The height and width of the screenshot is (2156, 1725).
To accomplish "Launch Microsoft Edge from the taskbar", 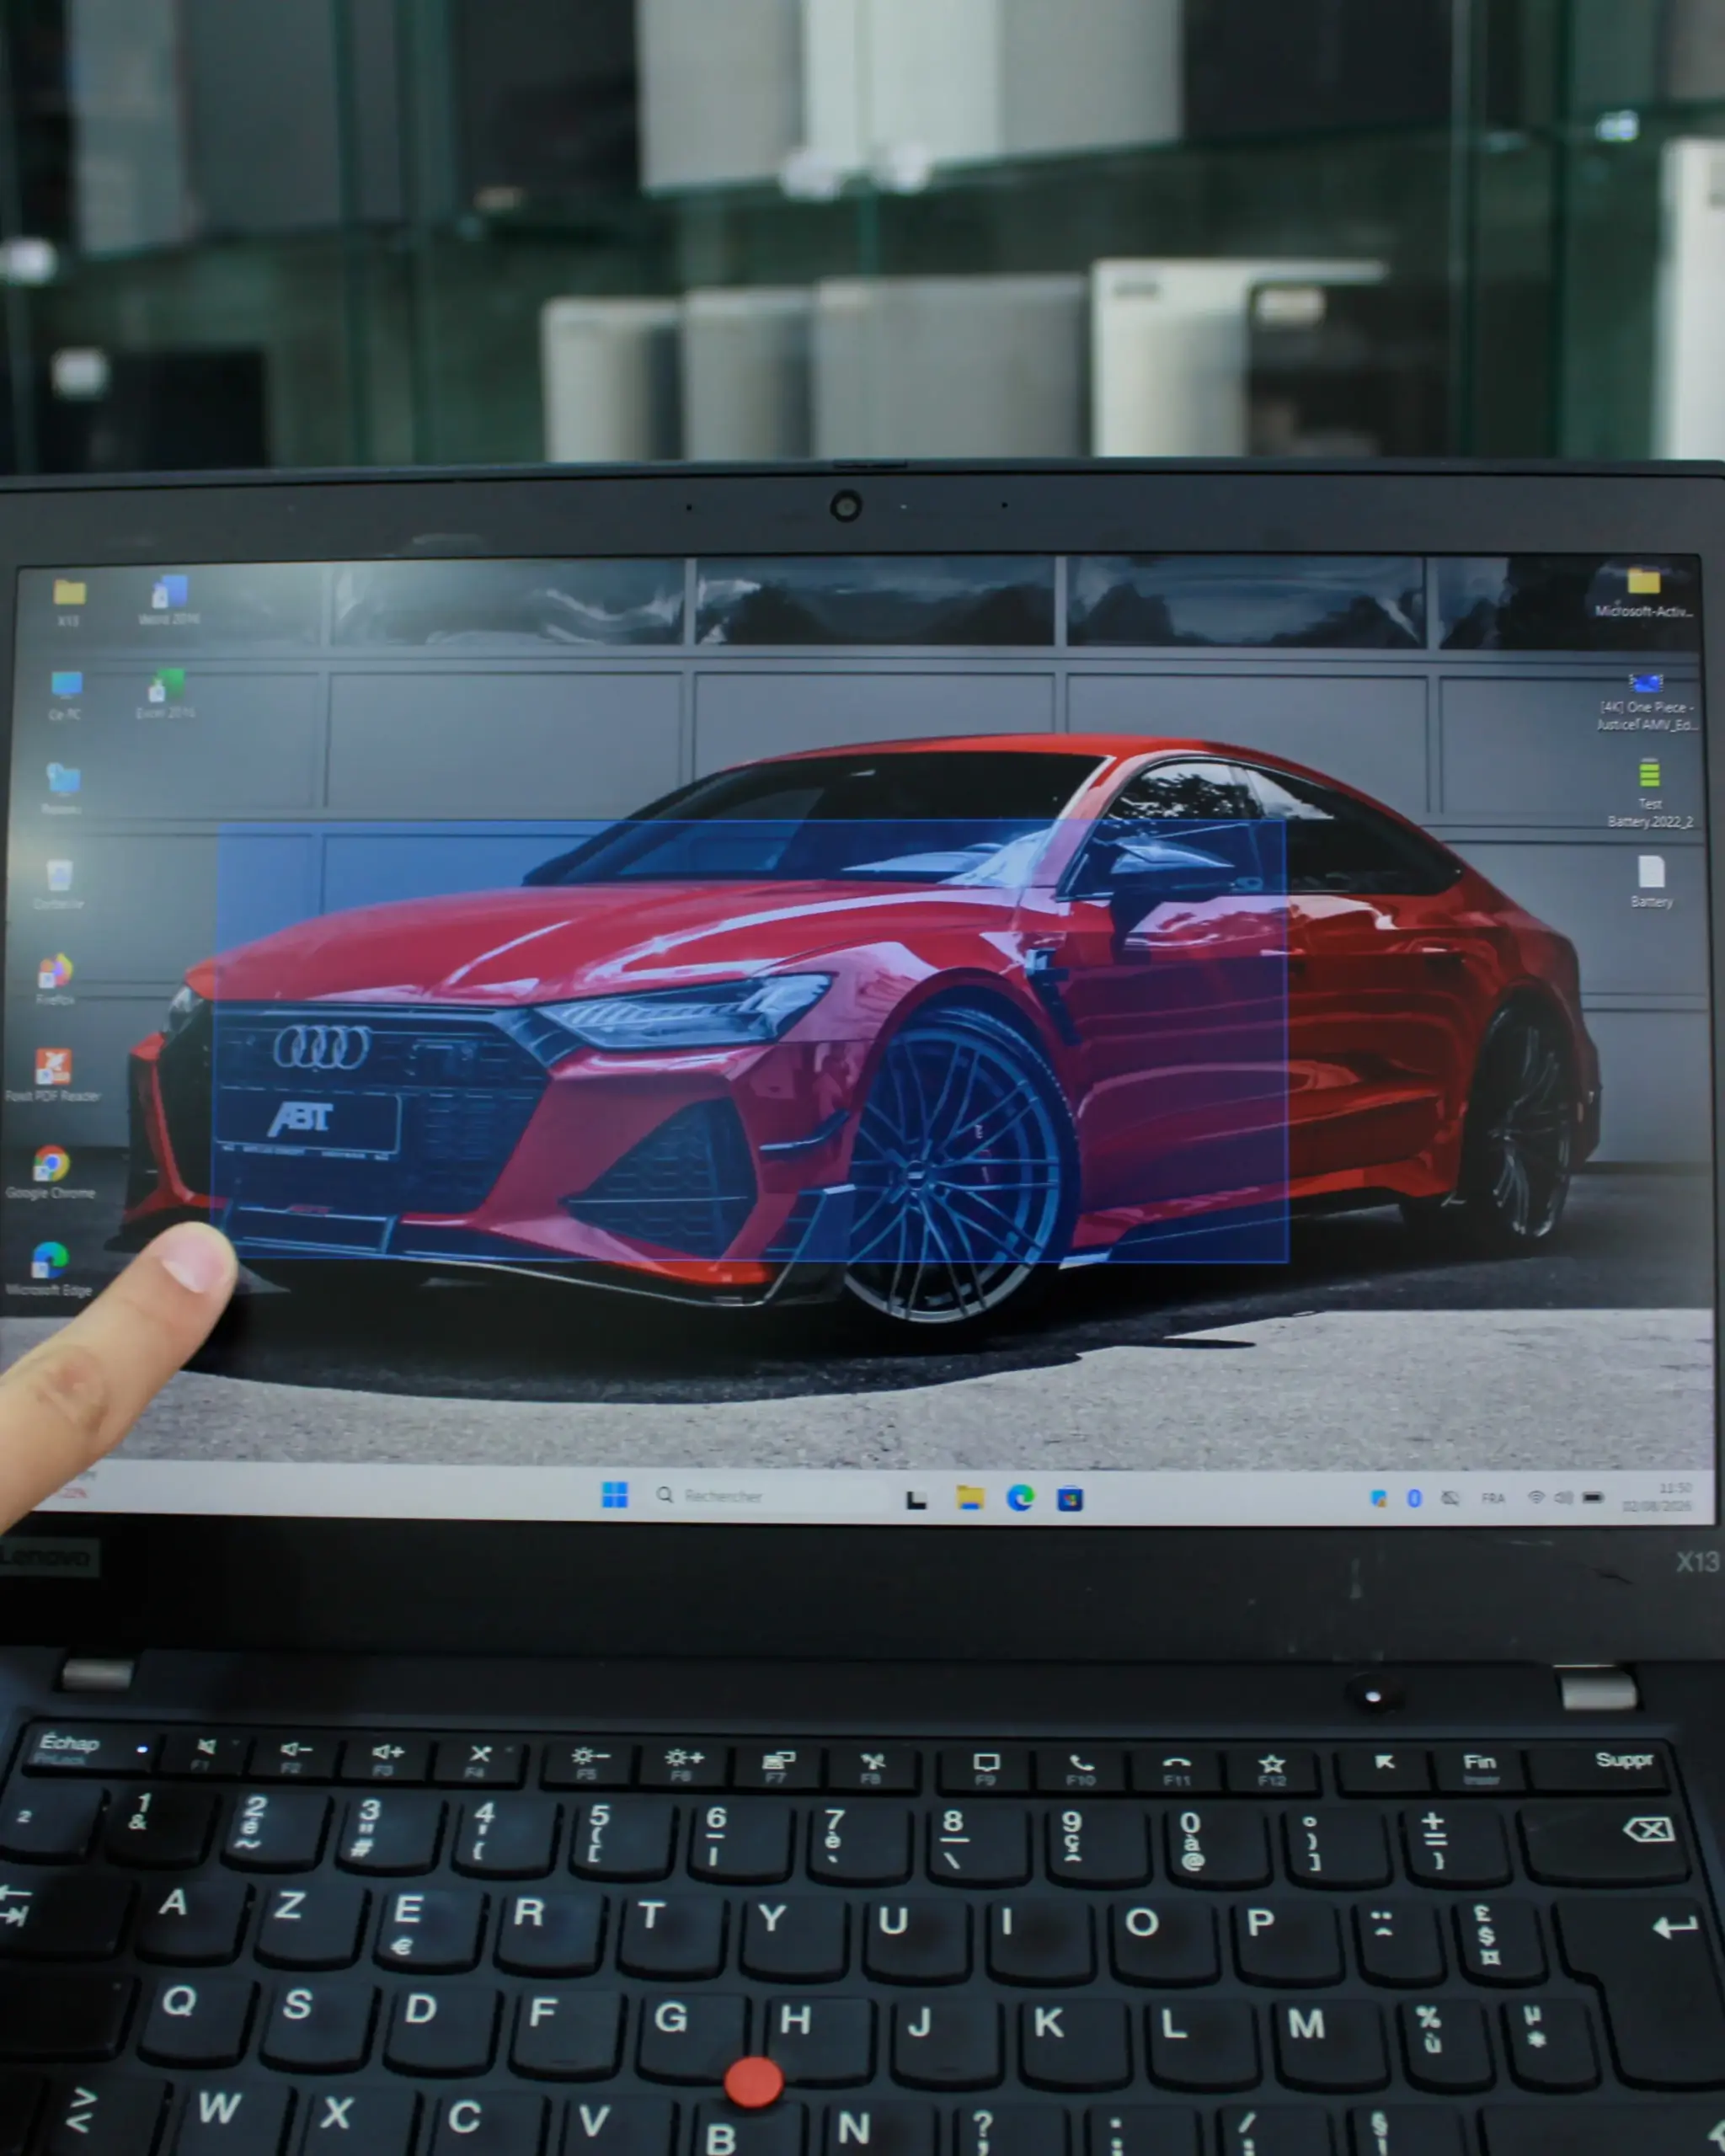I will coord(1020,1497).
